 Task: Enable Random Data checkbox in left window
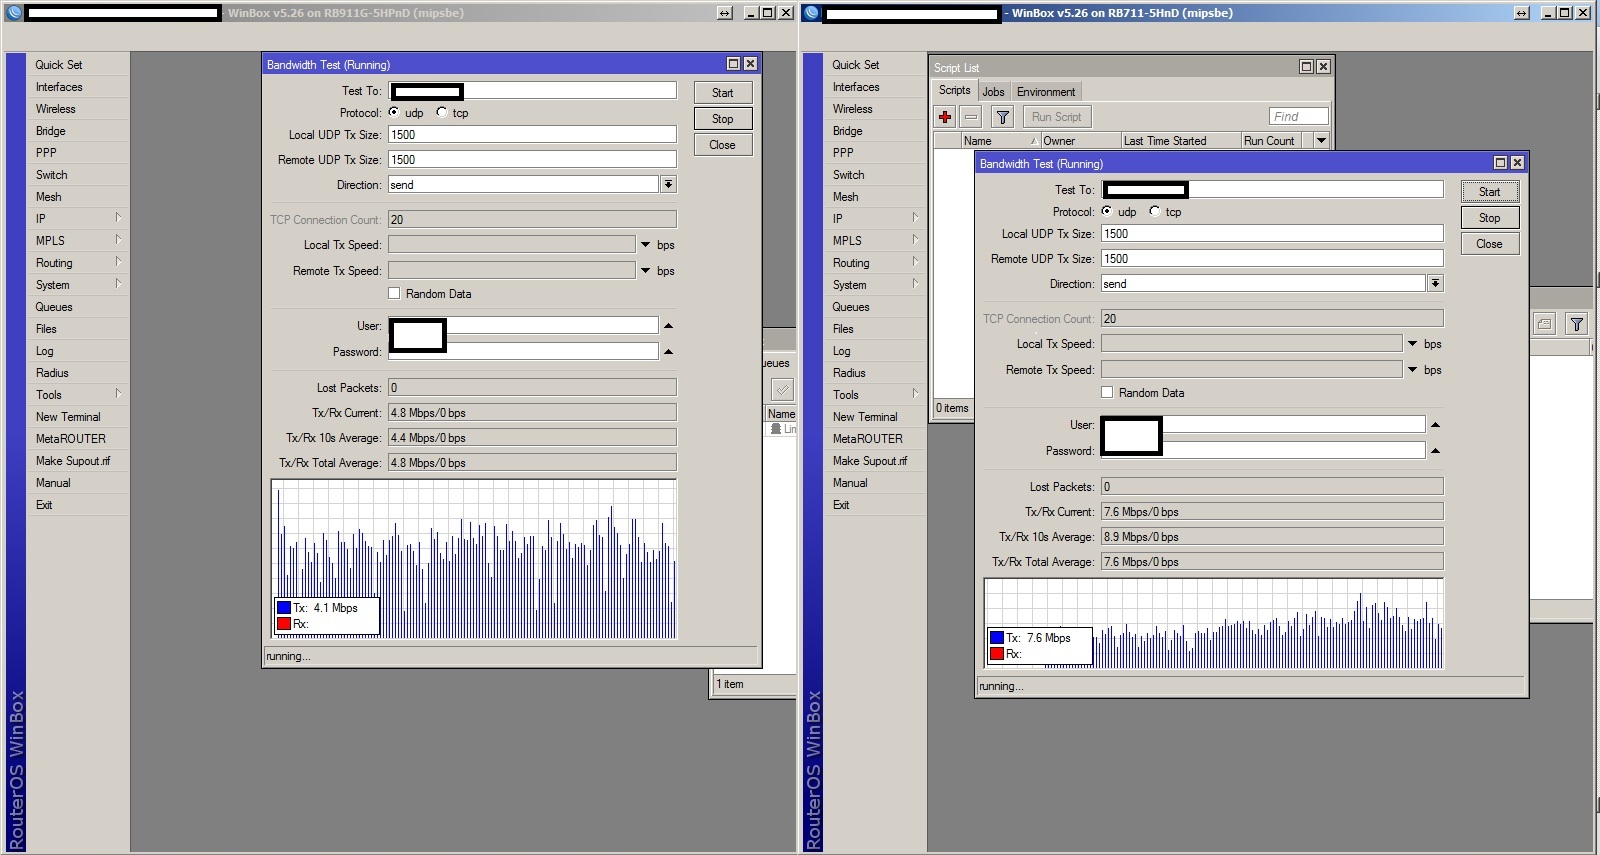tap(394, 294)
